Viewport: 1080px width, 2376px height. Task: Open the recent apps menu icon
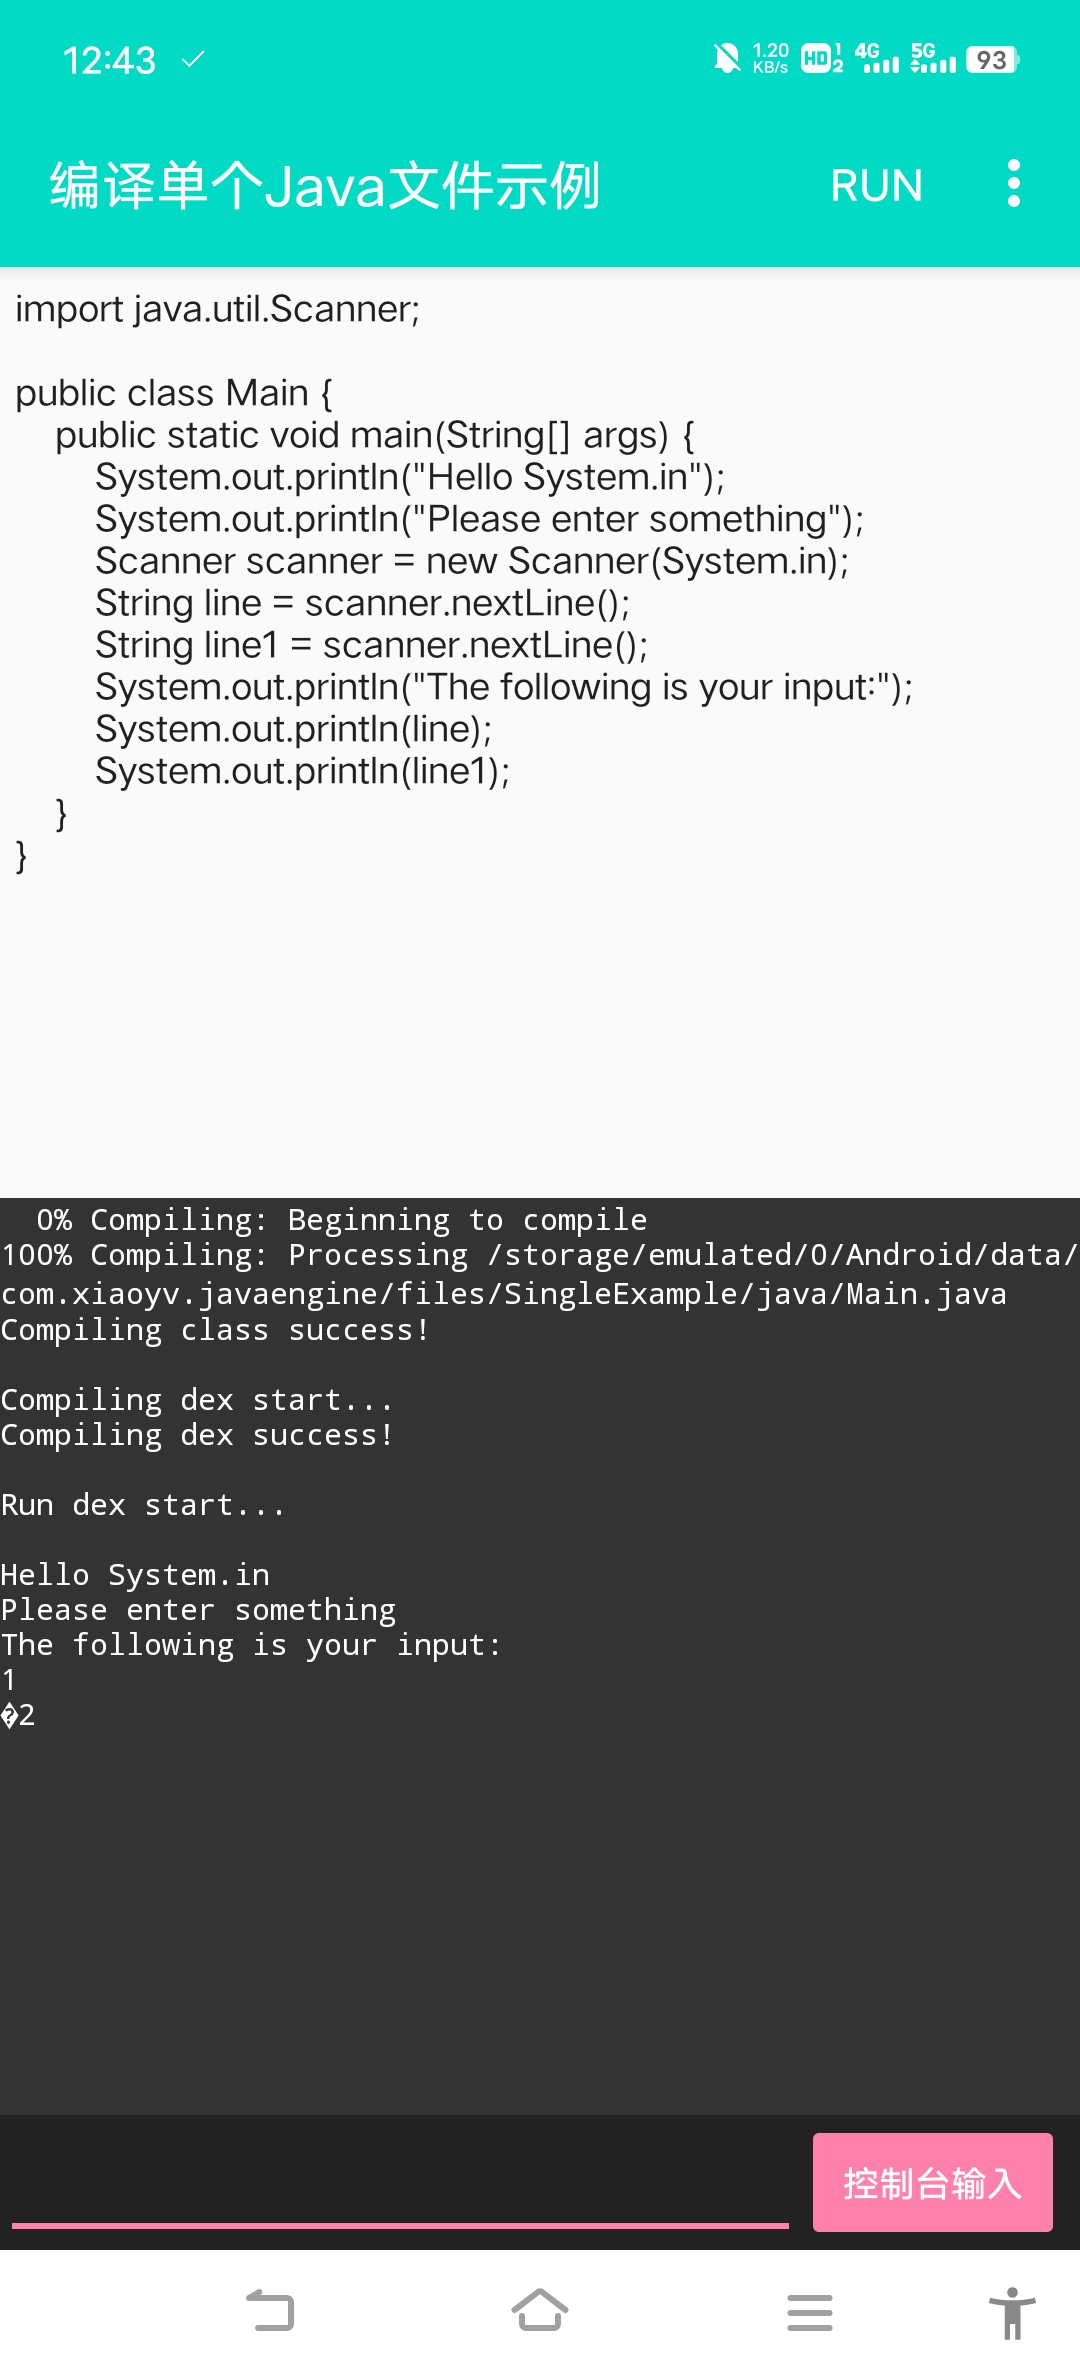pyautogui.click(x=810, y=2310)
